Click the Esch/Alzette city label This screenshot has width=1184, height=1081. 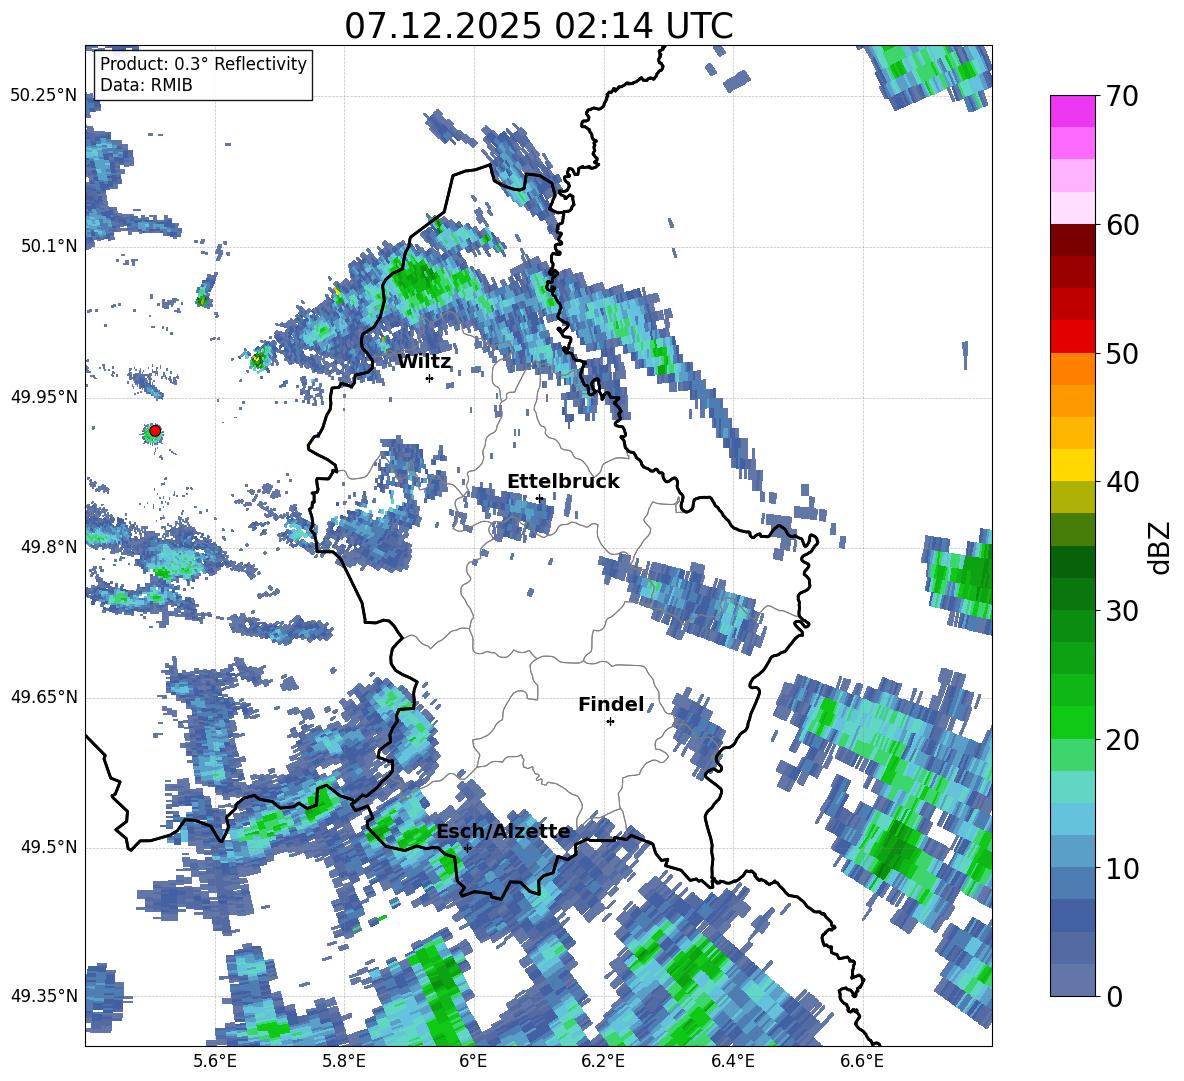pyautogui.click(x=503, y=832)
